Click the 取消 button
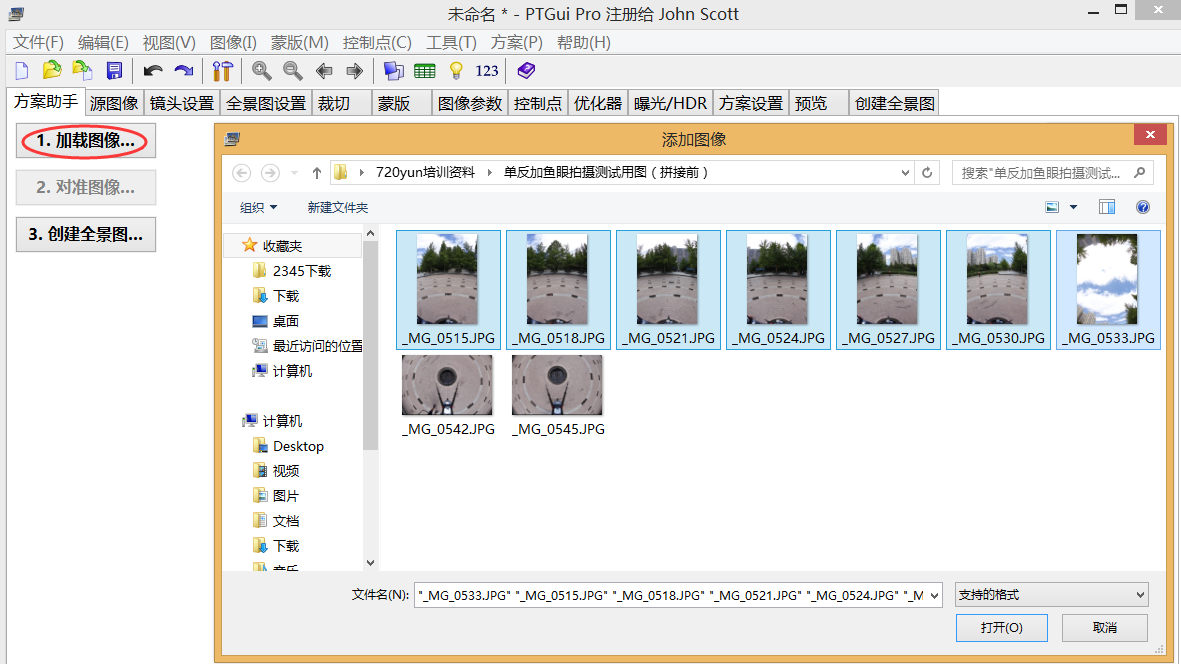The image size is (1181, 664). point(1104,627)
